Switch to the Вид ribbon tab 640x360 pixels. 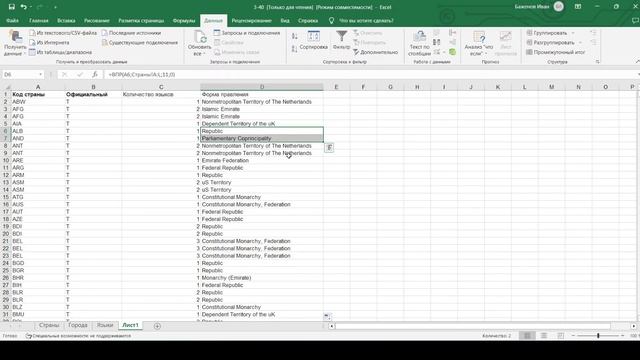point(285,20)
